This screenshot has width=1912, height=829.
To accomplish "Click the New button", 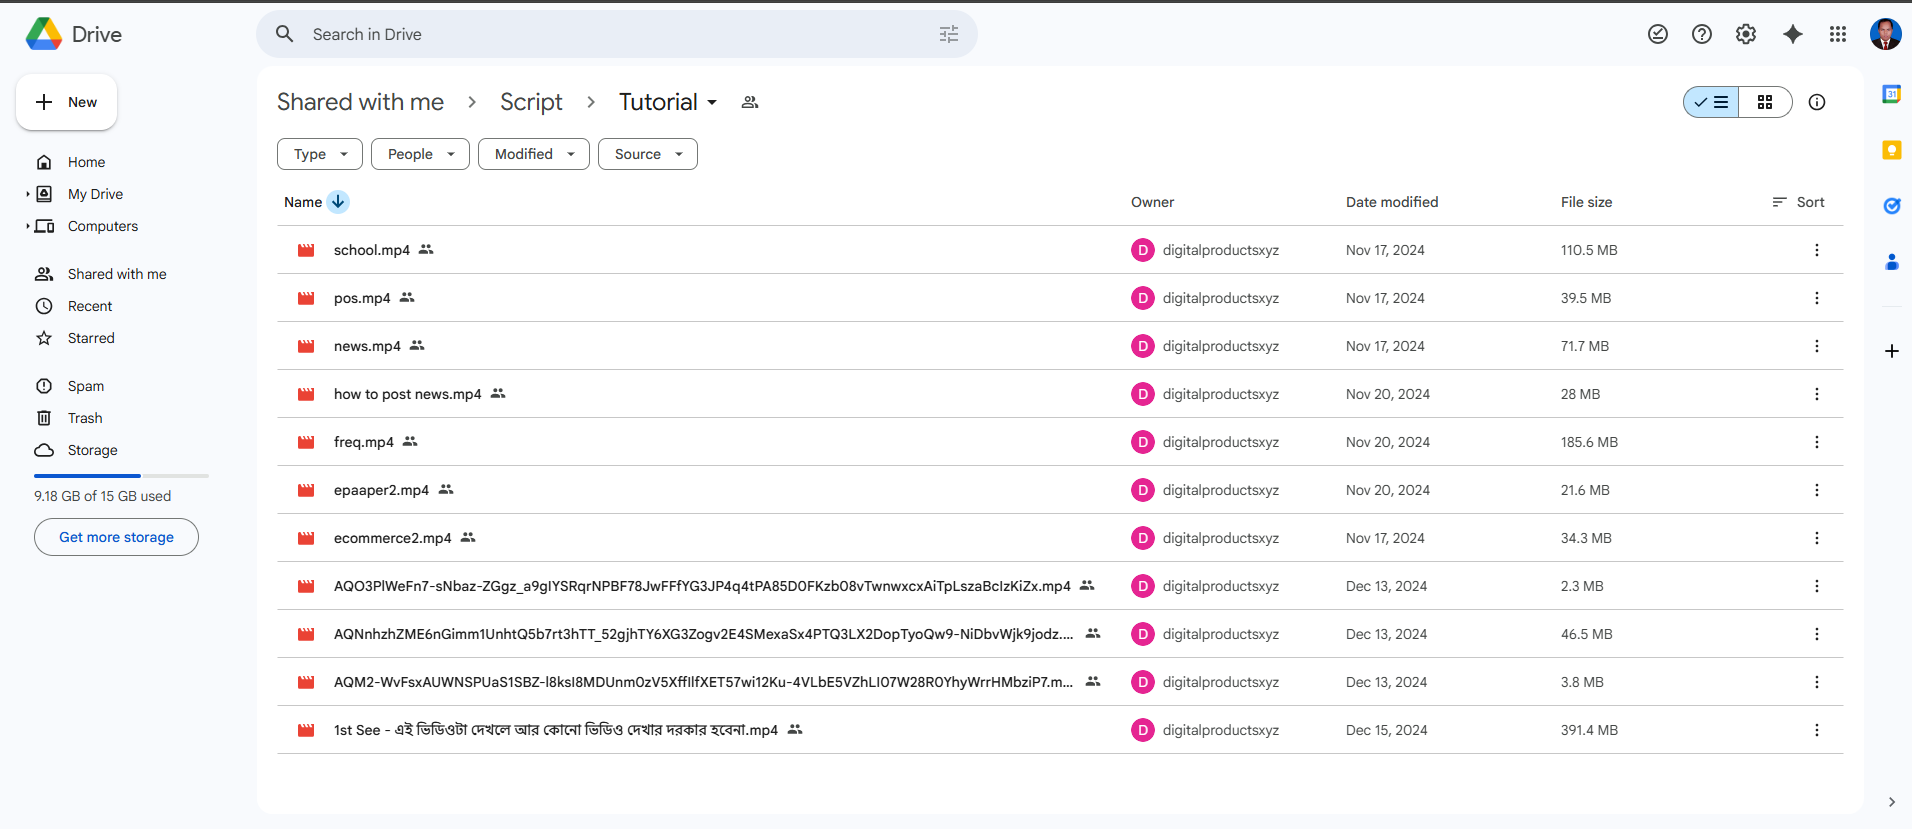I will point(67,102).
